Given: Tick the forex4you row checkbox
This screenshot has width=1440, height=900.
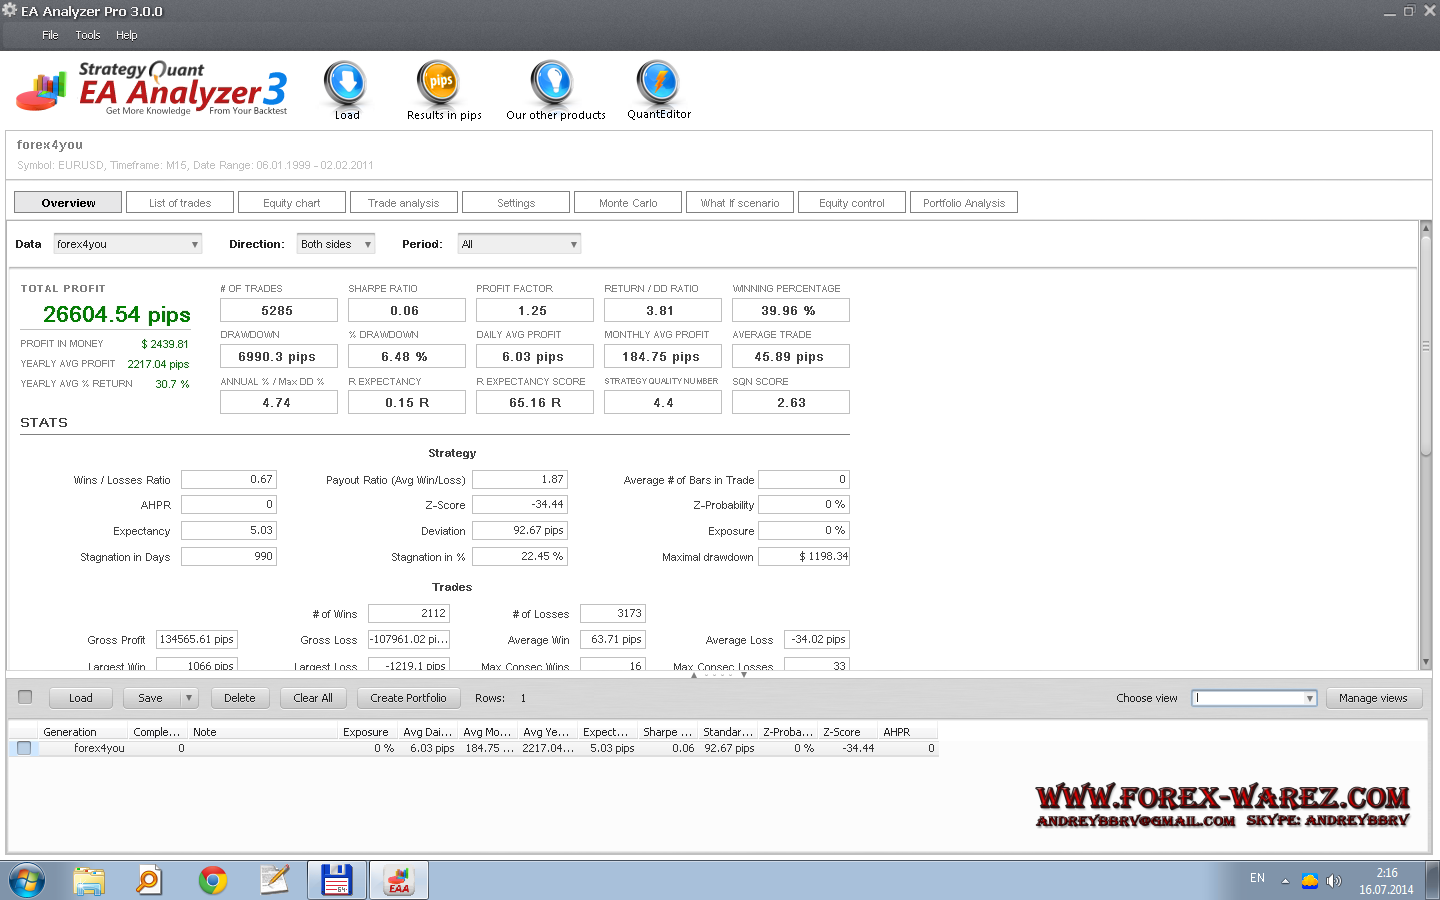Looking at the screenshot, I should (24, 748).
